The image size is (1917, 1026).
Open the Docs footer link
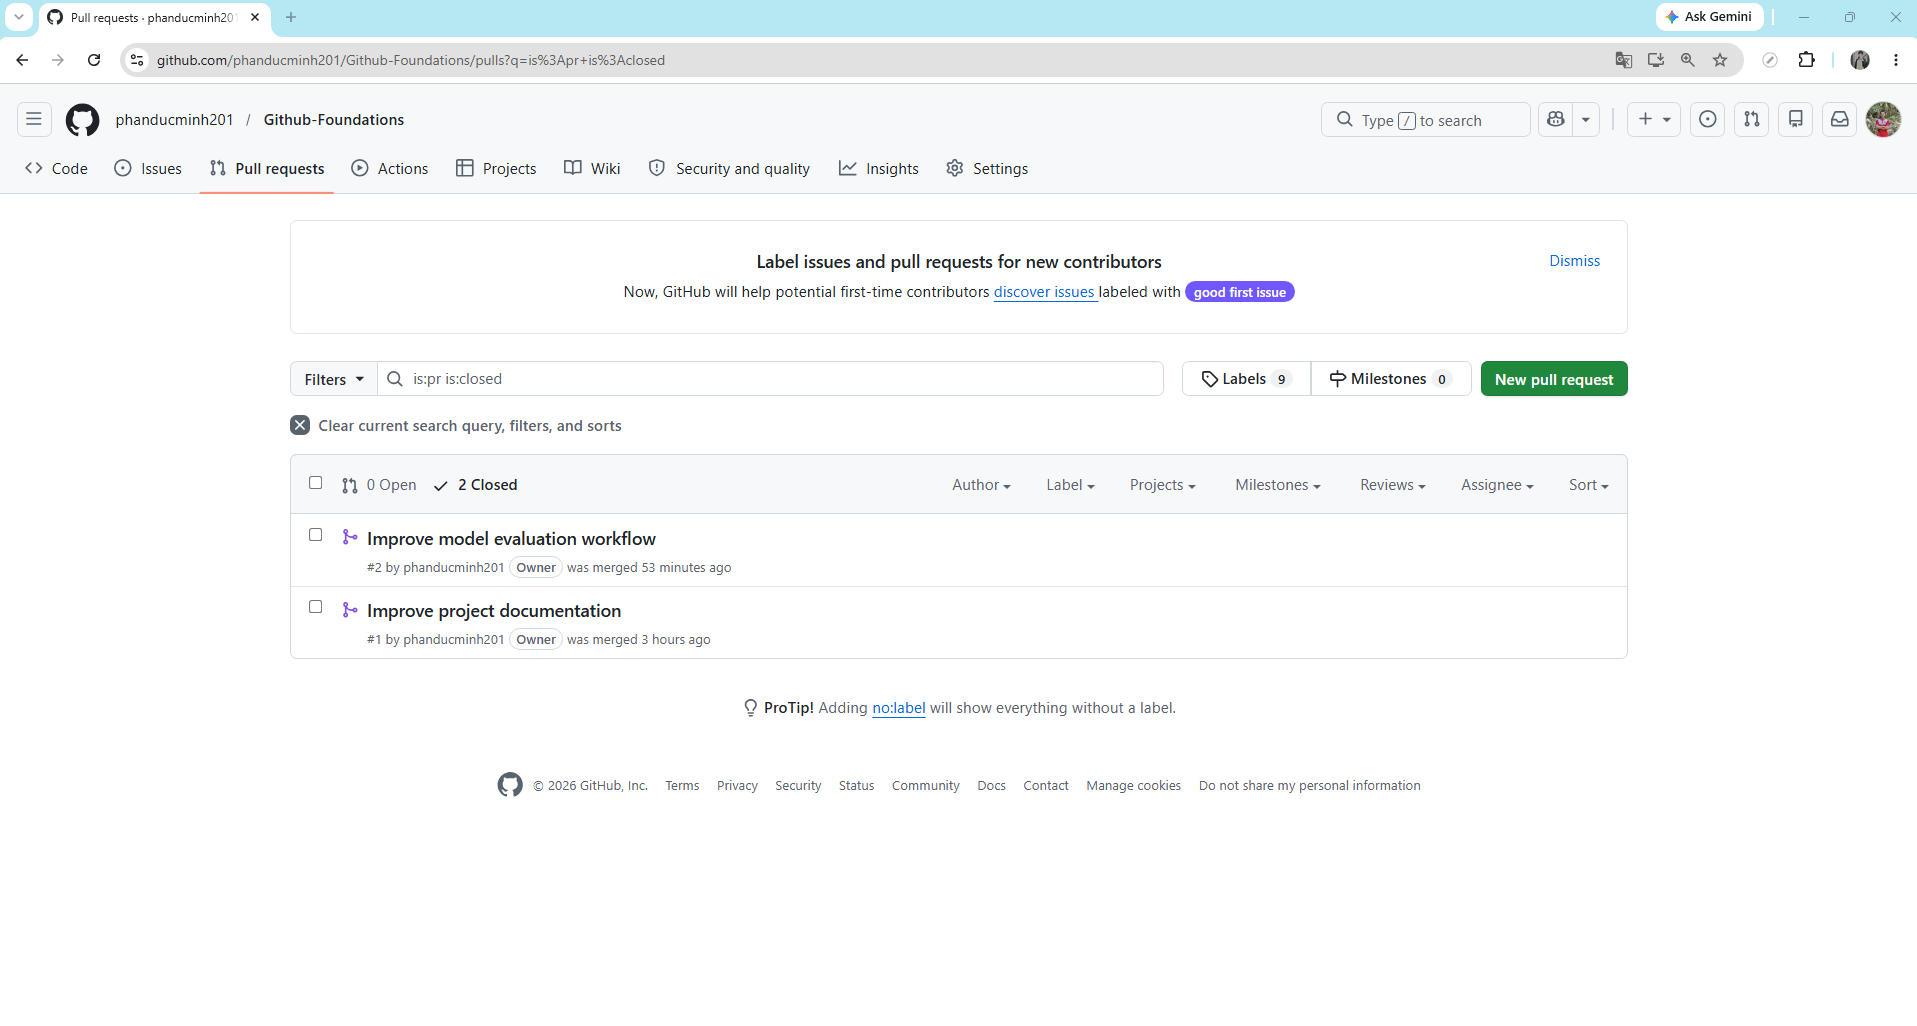(x=991, y=786)
